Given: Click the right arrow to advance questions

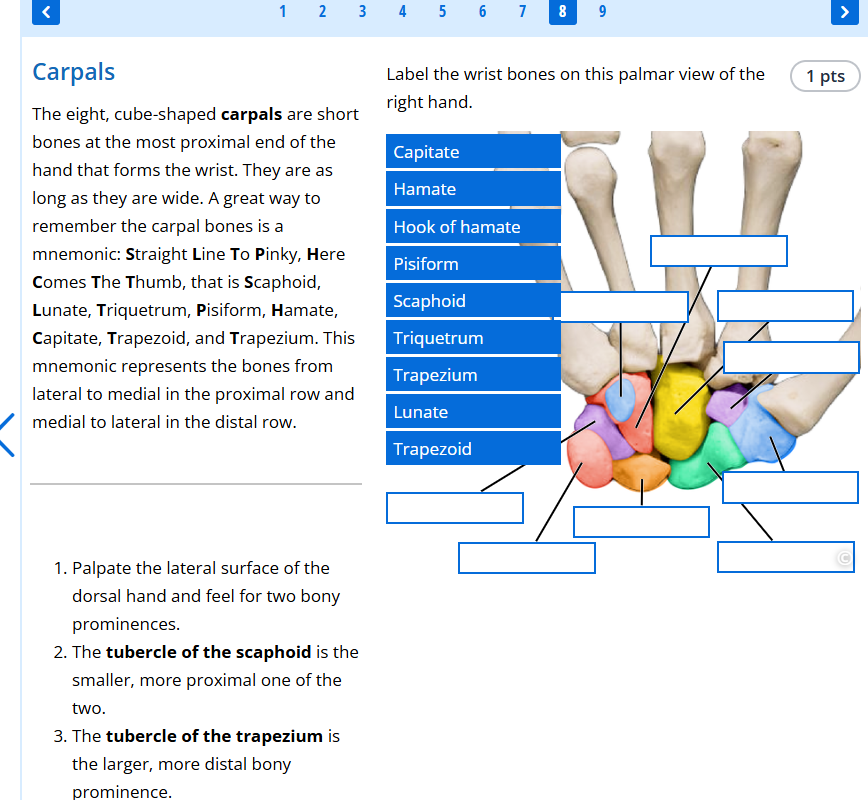Looking at the screenshot, I should coord(846,13).
